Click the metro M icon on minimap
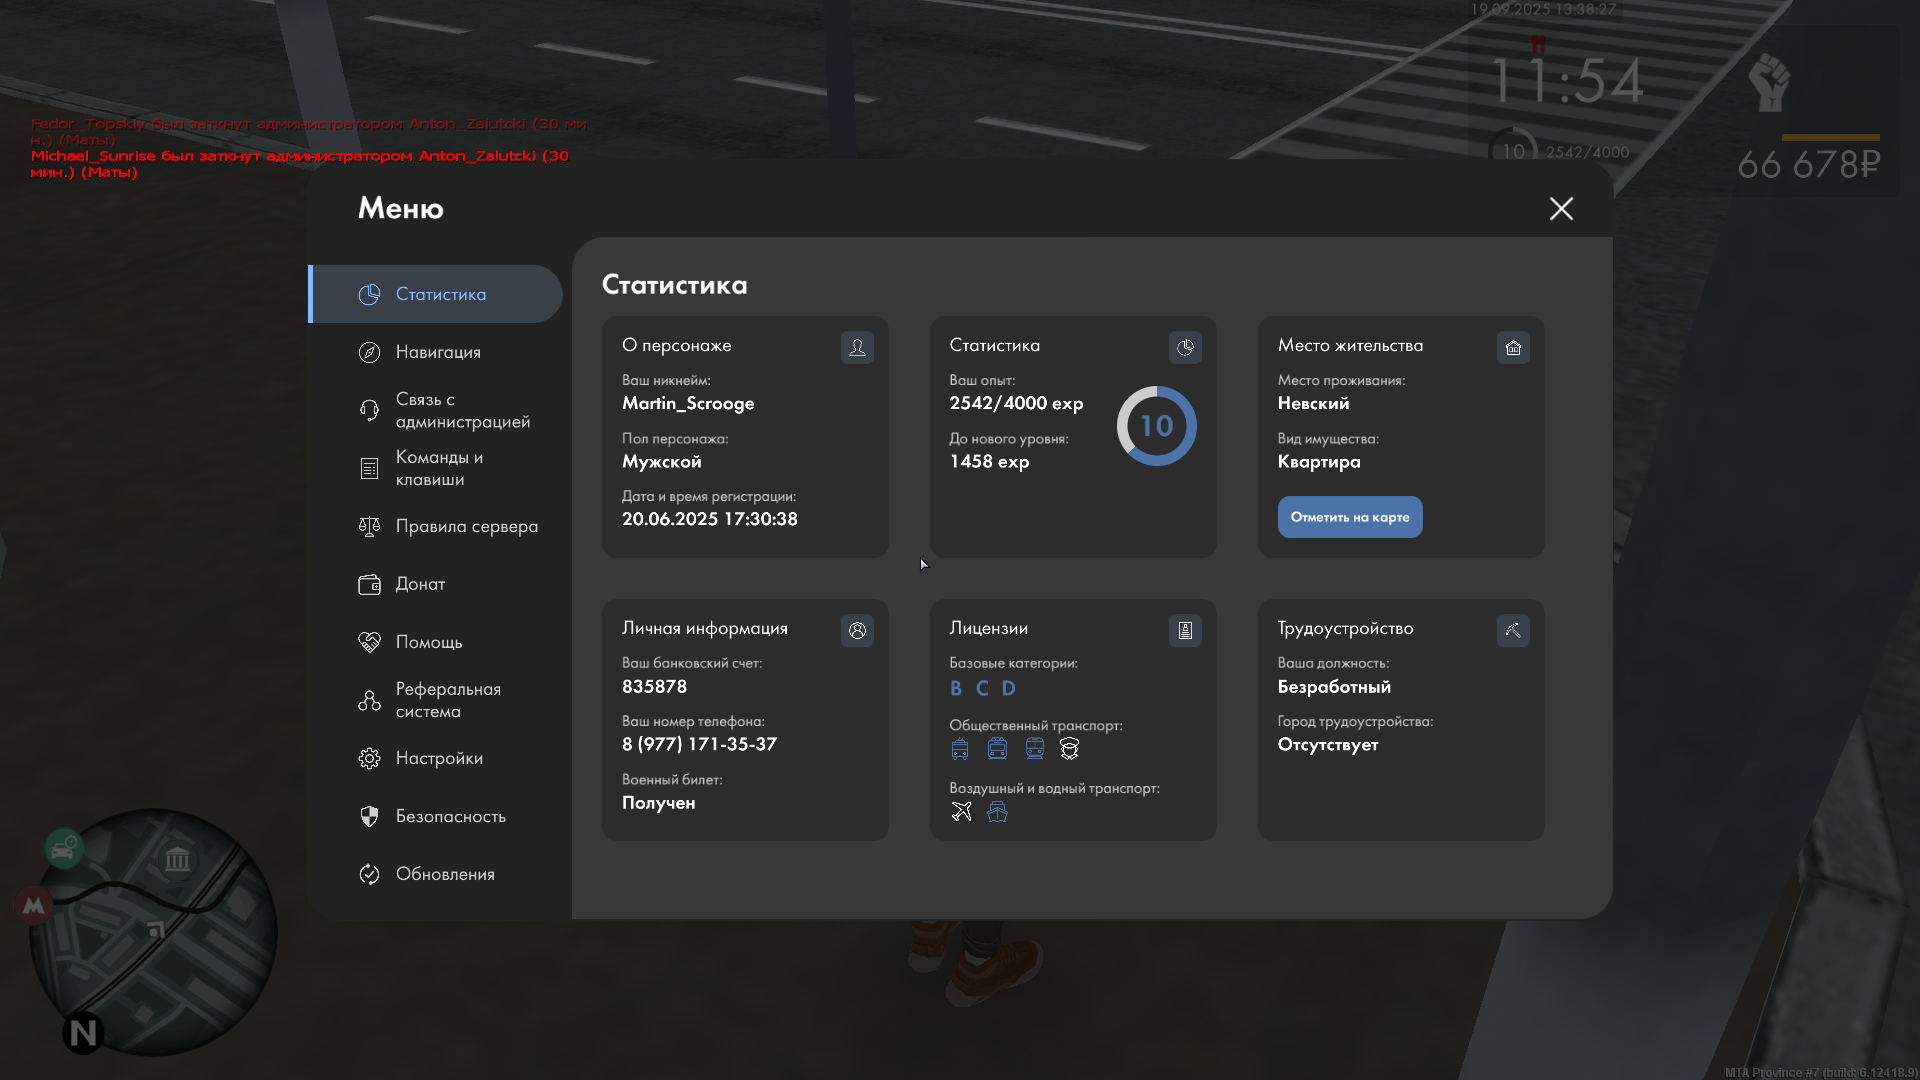The height and width of the screenshot is (1080, 1920). pyautogui.click(x=34, y=905)
